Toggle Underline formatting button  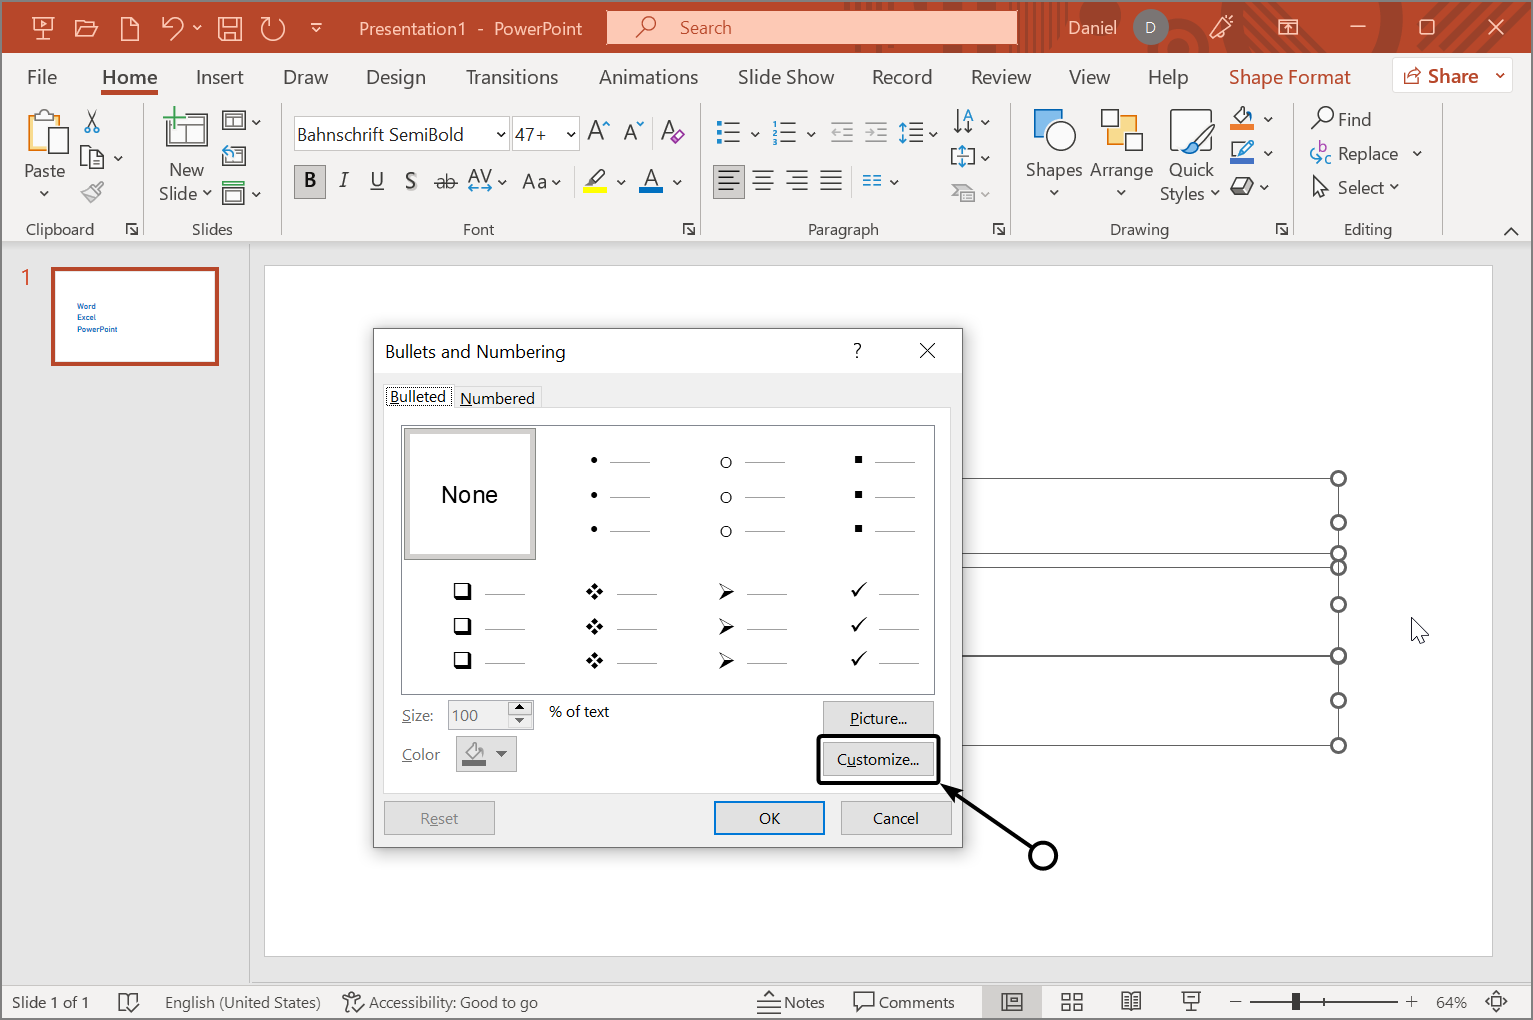coord(377,181)
